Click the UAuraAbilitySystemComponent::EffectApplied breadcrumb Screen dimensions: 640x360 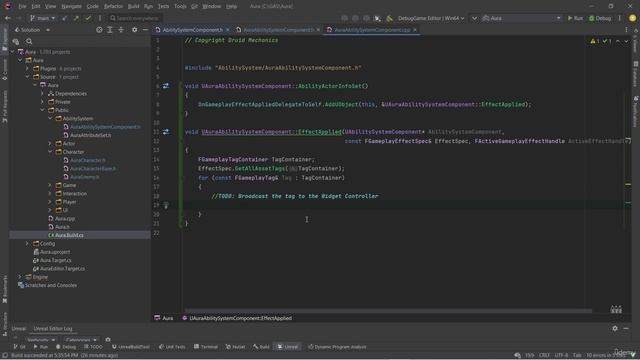click(240, 318)
